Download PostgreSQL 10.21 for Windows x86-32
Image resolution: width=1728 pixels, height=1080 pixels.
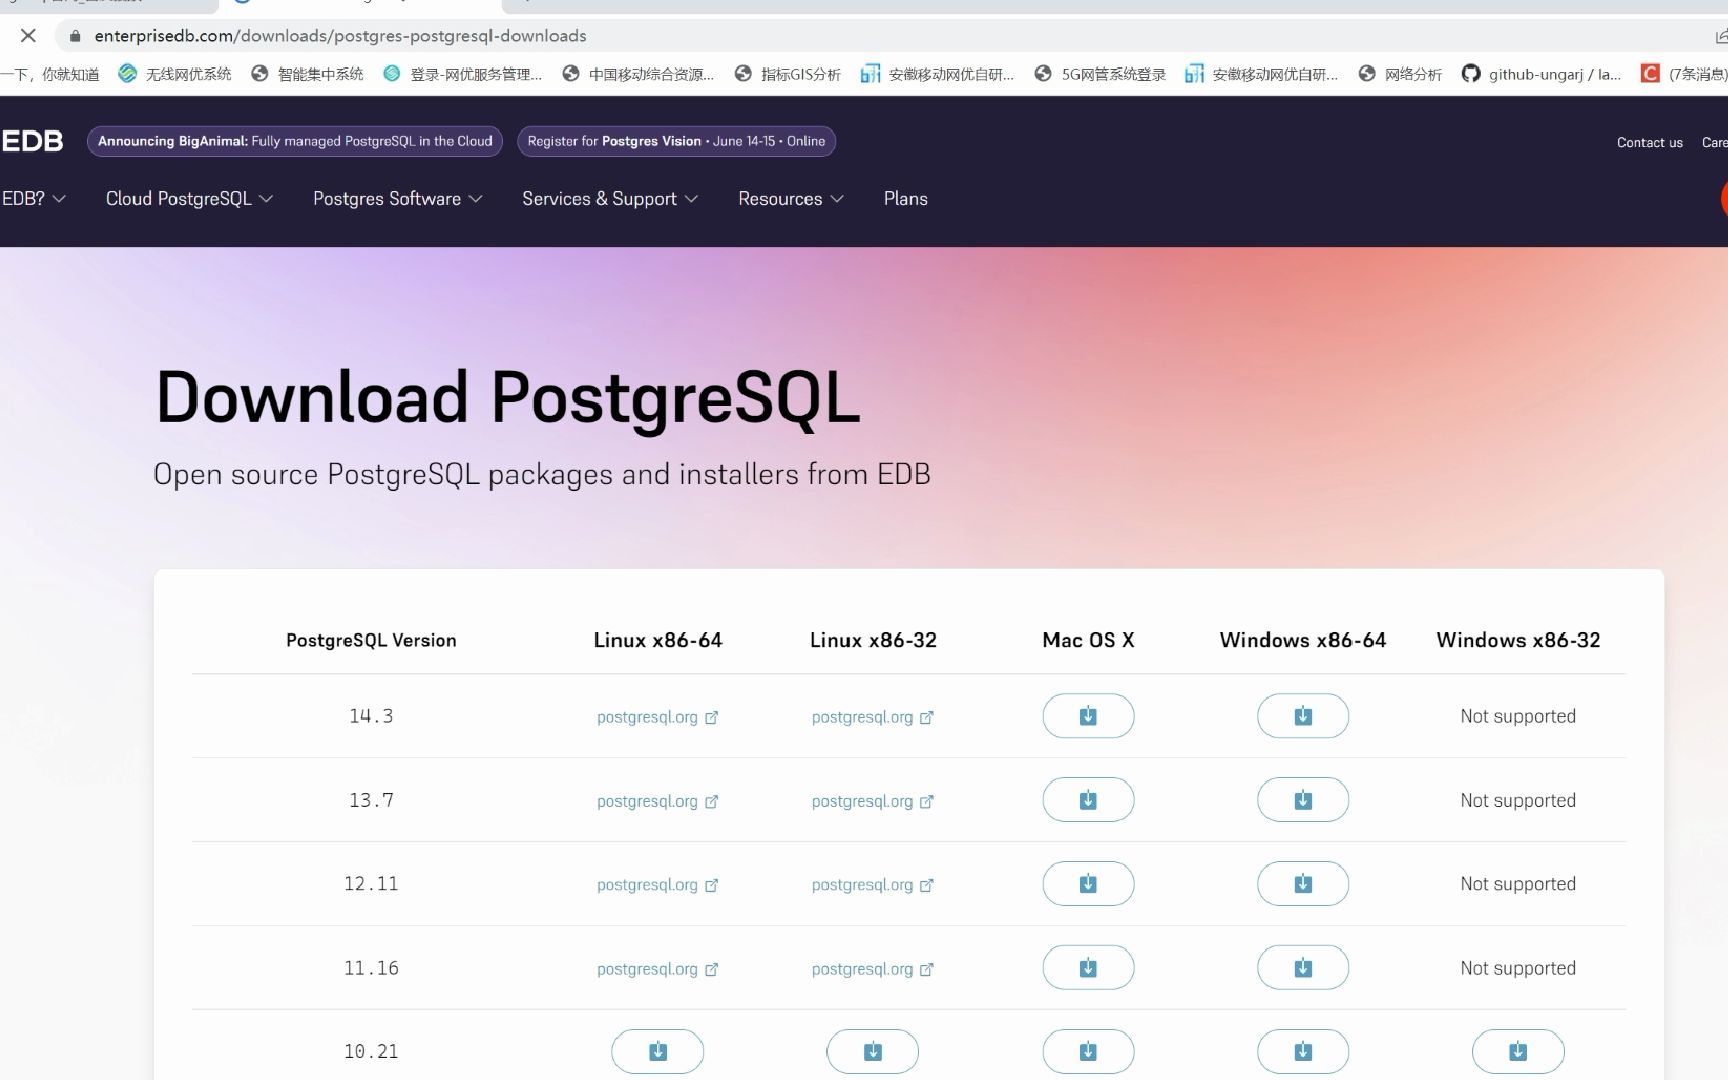pos(1518,1051)
